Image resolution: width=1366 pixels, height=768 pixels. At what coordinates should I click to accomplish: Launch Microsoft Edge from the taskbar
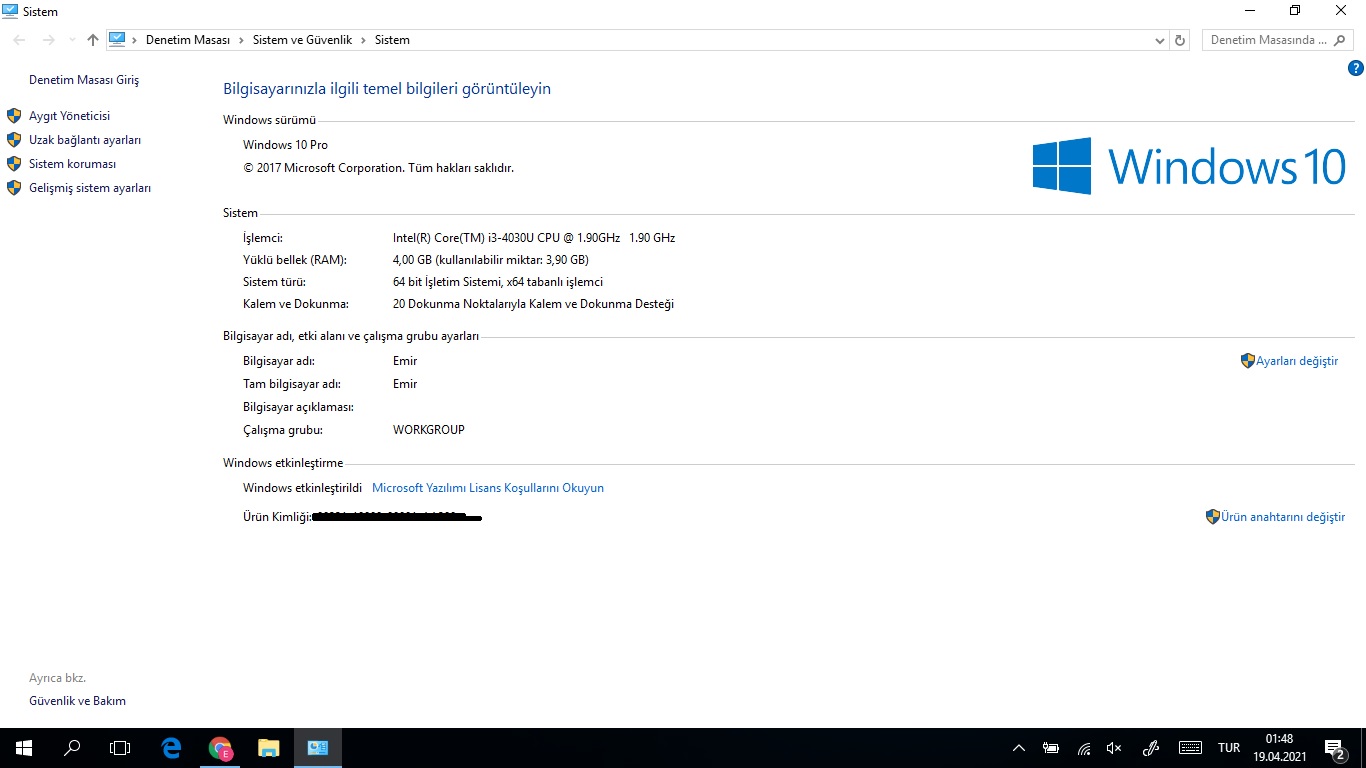171,748
